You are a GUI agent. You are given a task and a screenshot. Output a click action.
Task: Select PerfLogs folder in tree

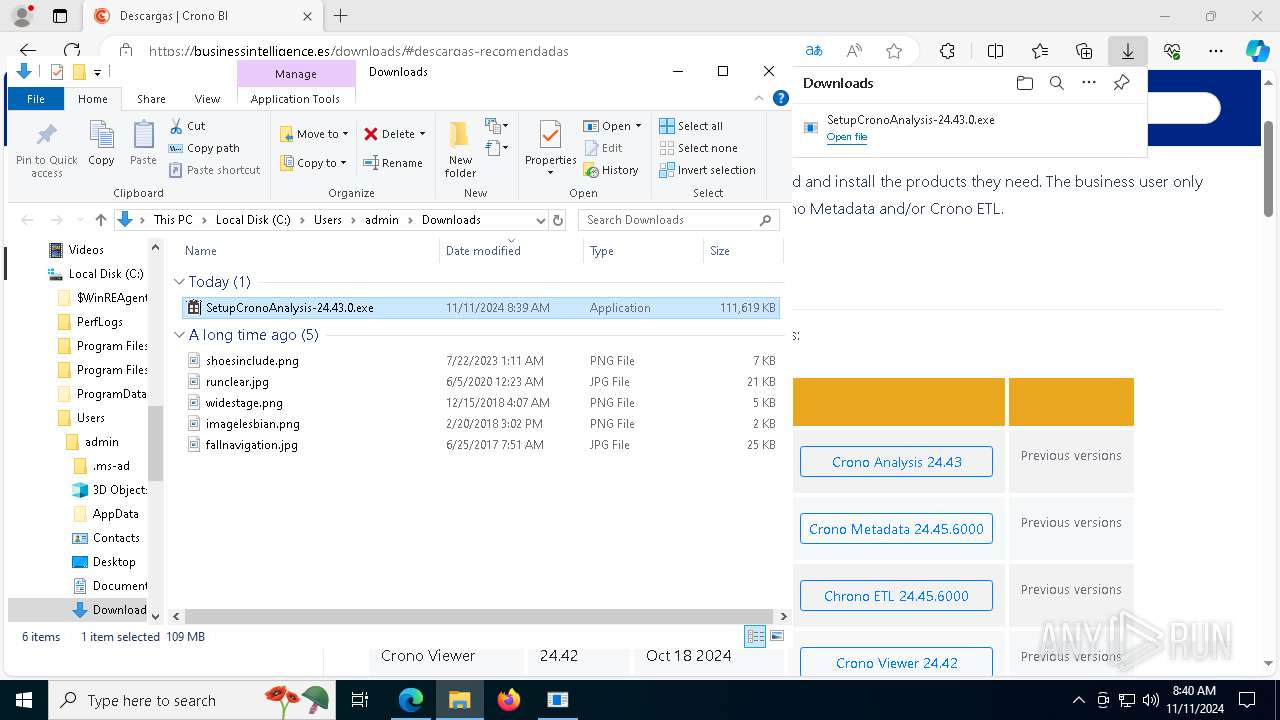coord(100,322)
